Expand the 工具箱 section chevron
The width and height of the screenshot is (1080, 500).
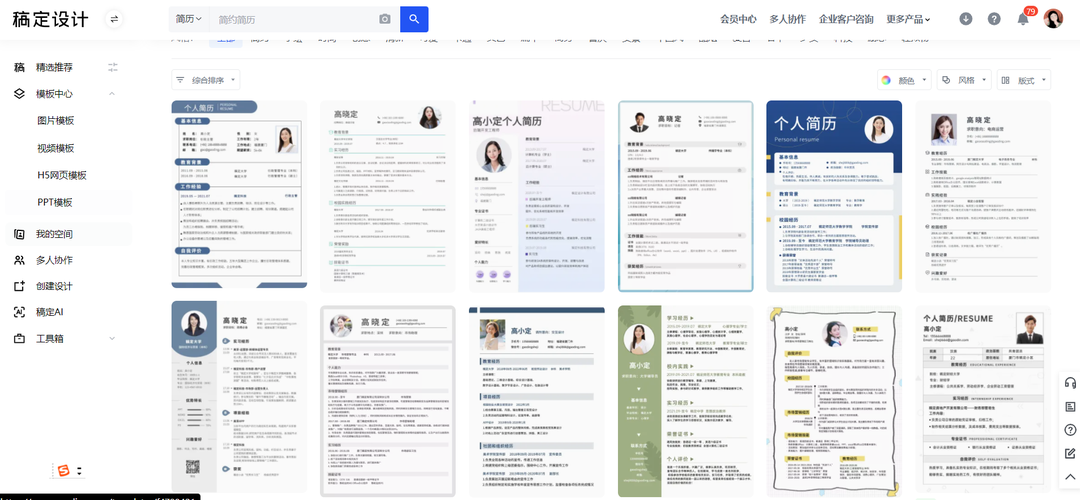[x=112, y=339]
